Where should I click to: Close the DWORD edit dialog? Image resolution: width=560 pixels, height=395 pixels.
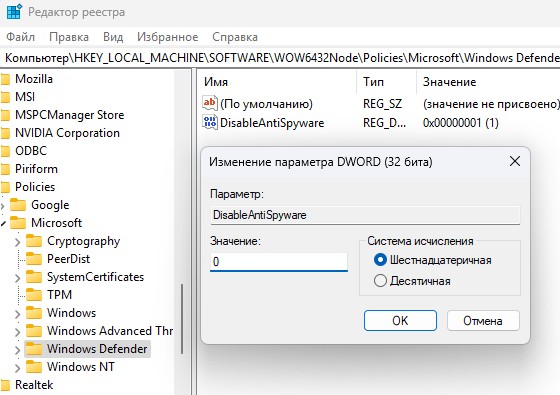[515, 161]
